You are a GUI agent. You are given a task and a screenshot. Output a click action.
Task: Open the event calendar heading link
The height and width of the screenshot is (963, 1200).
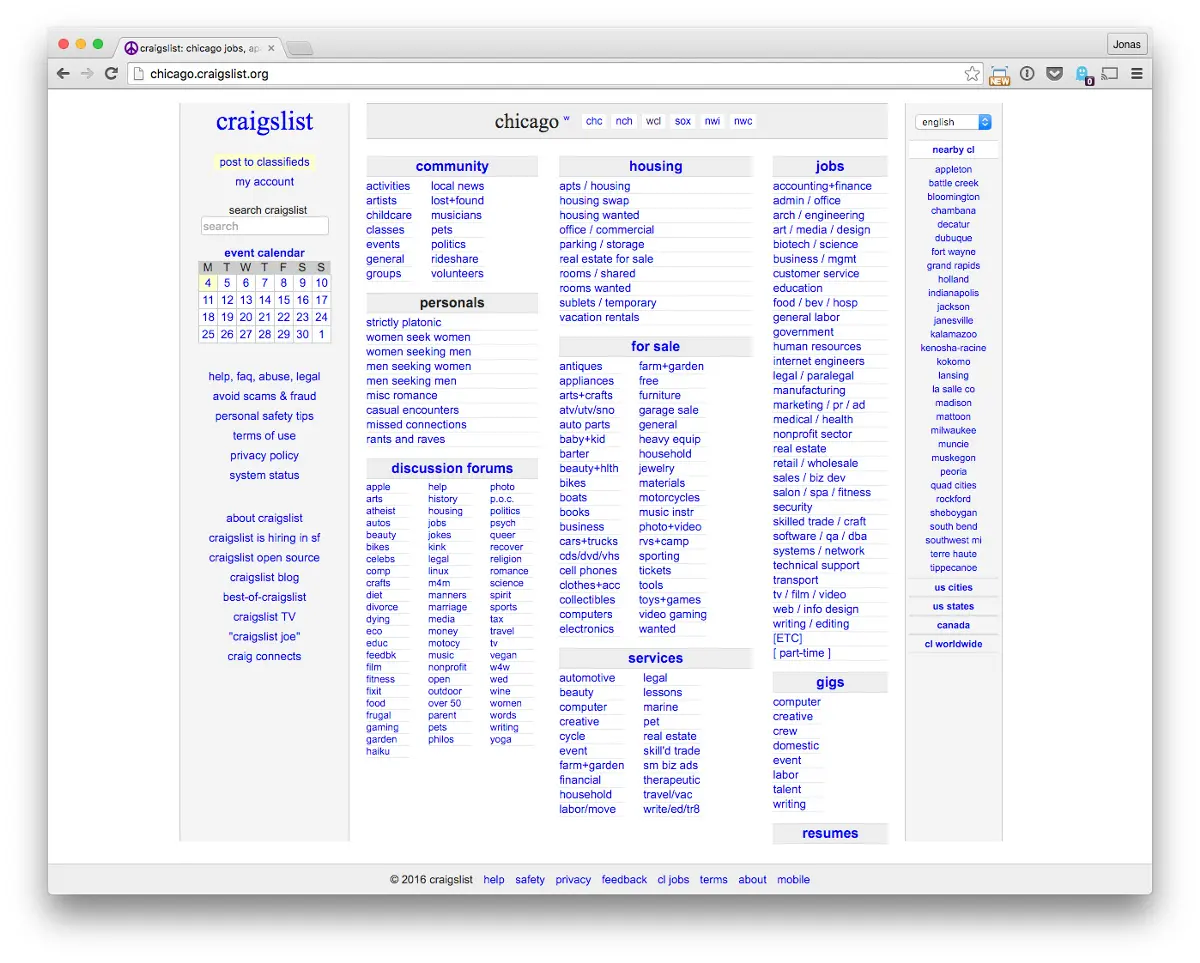click(264, 253)
